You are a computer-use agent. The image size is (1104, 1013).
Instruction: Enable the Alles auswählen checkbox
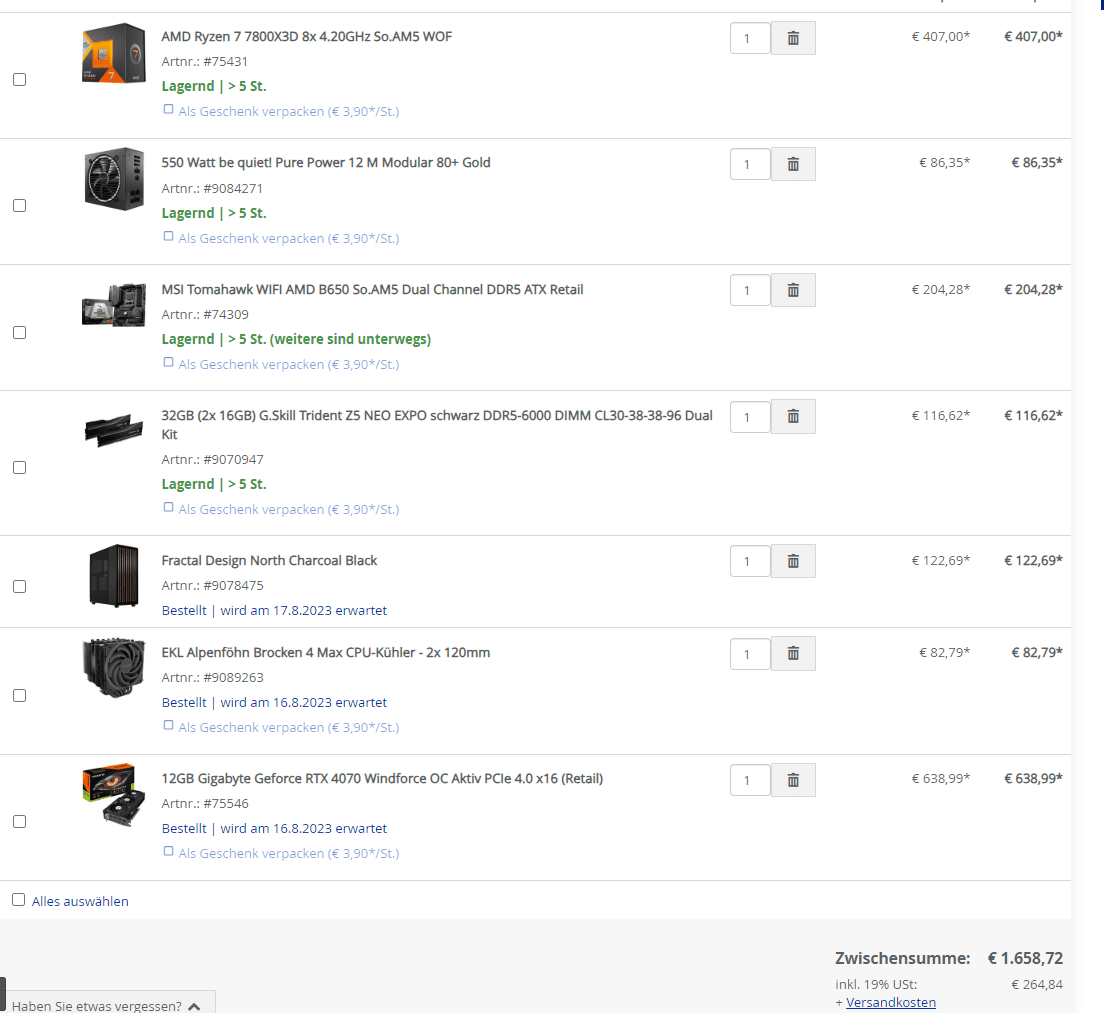18,900
